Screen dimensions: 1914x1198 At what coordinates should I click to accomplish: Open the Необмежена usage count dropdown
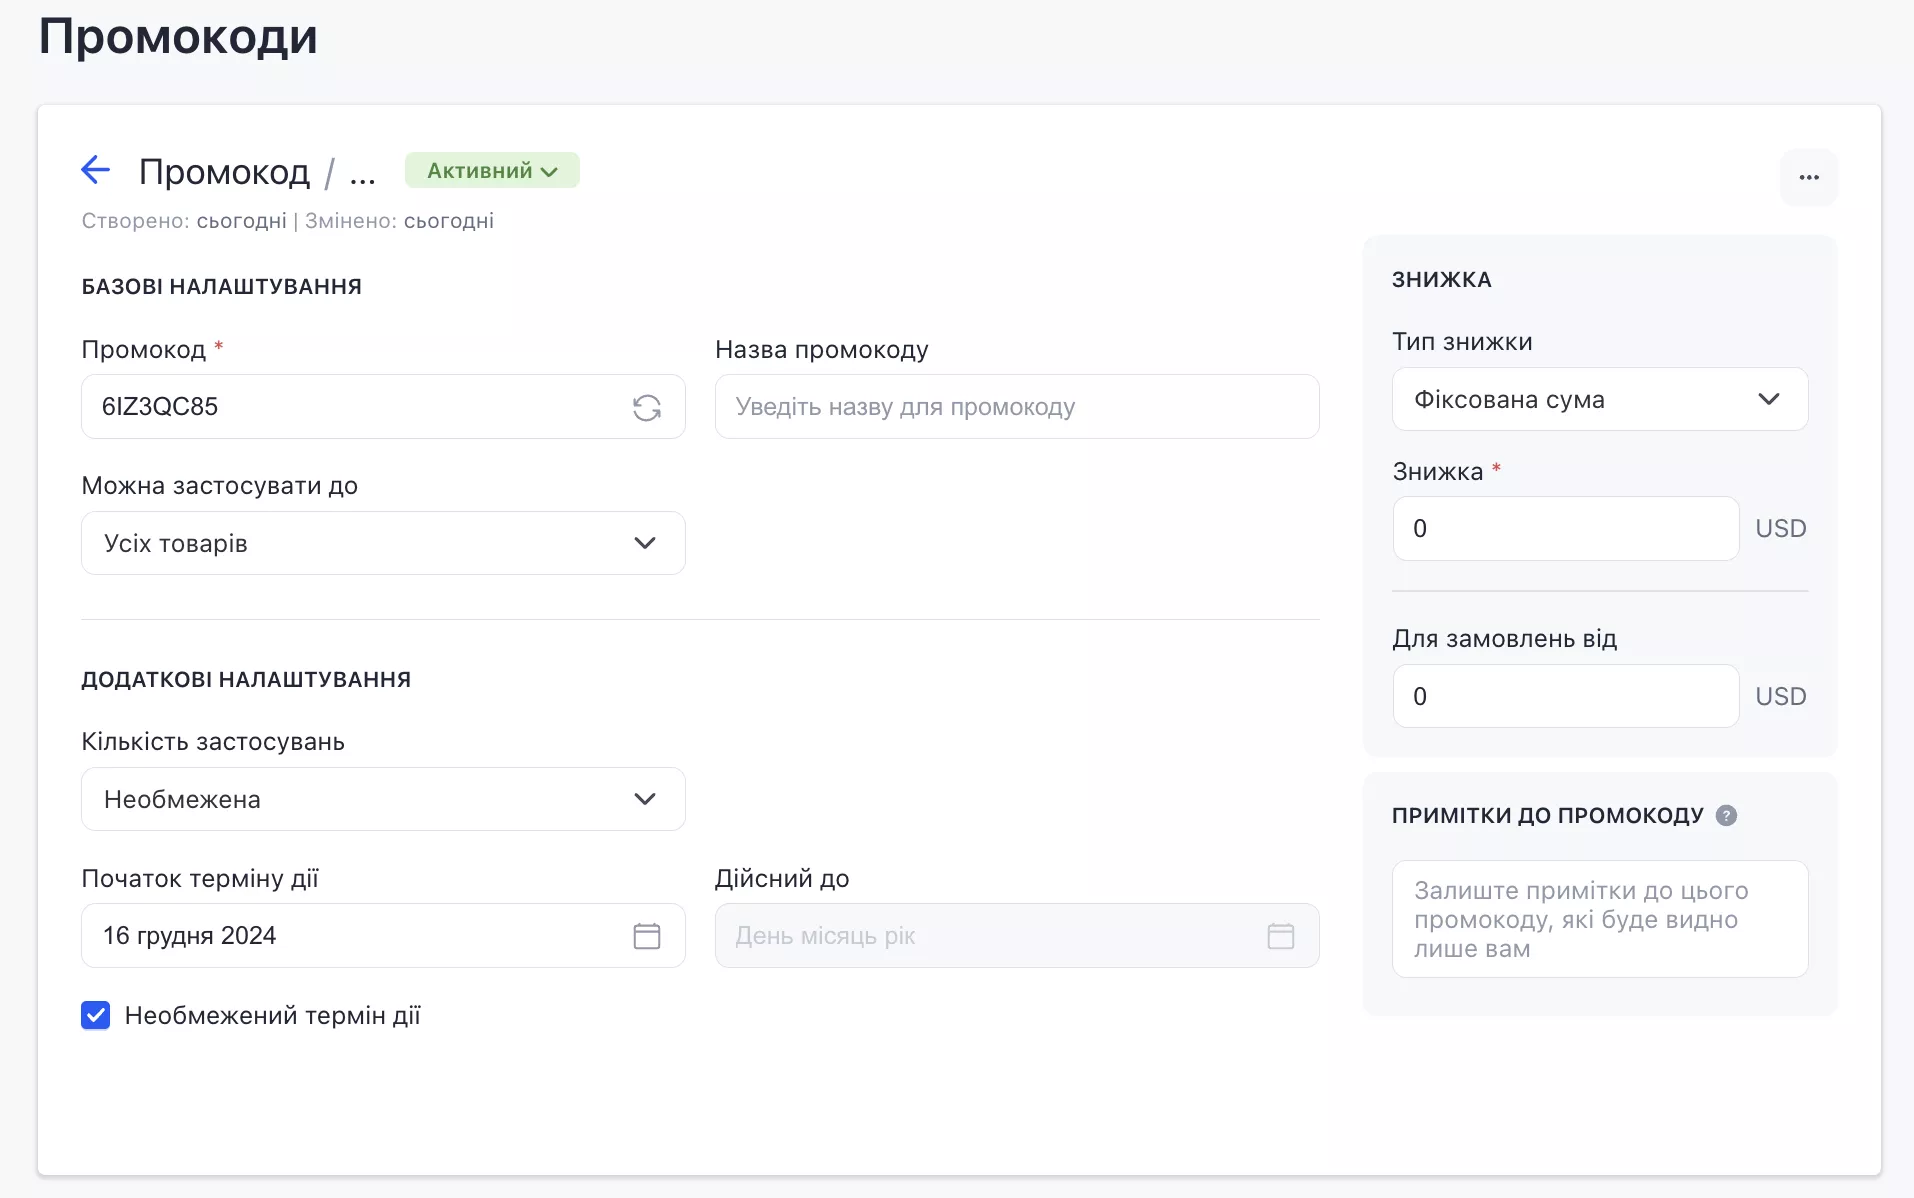tap(383, 799)
